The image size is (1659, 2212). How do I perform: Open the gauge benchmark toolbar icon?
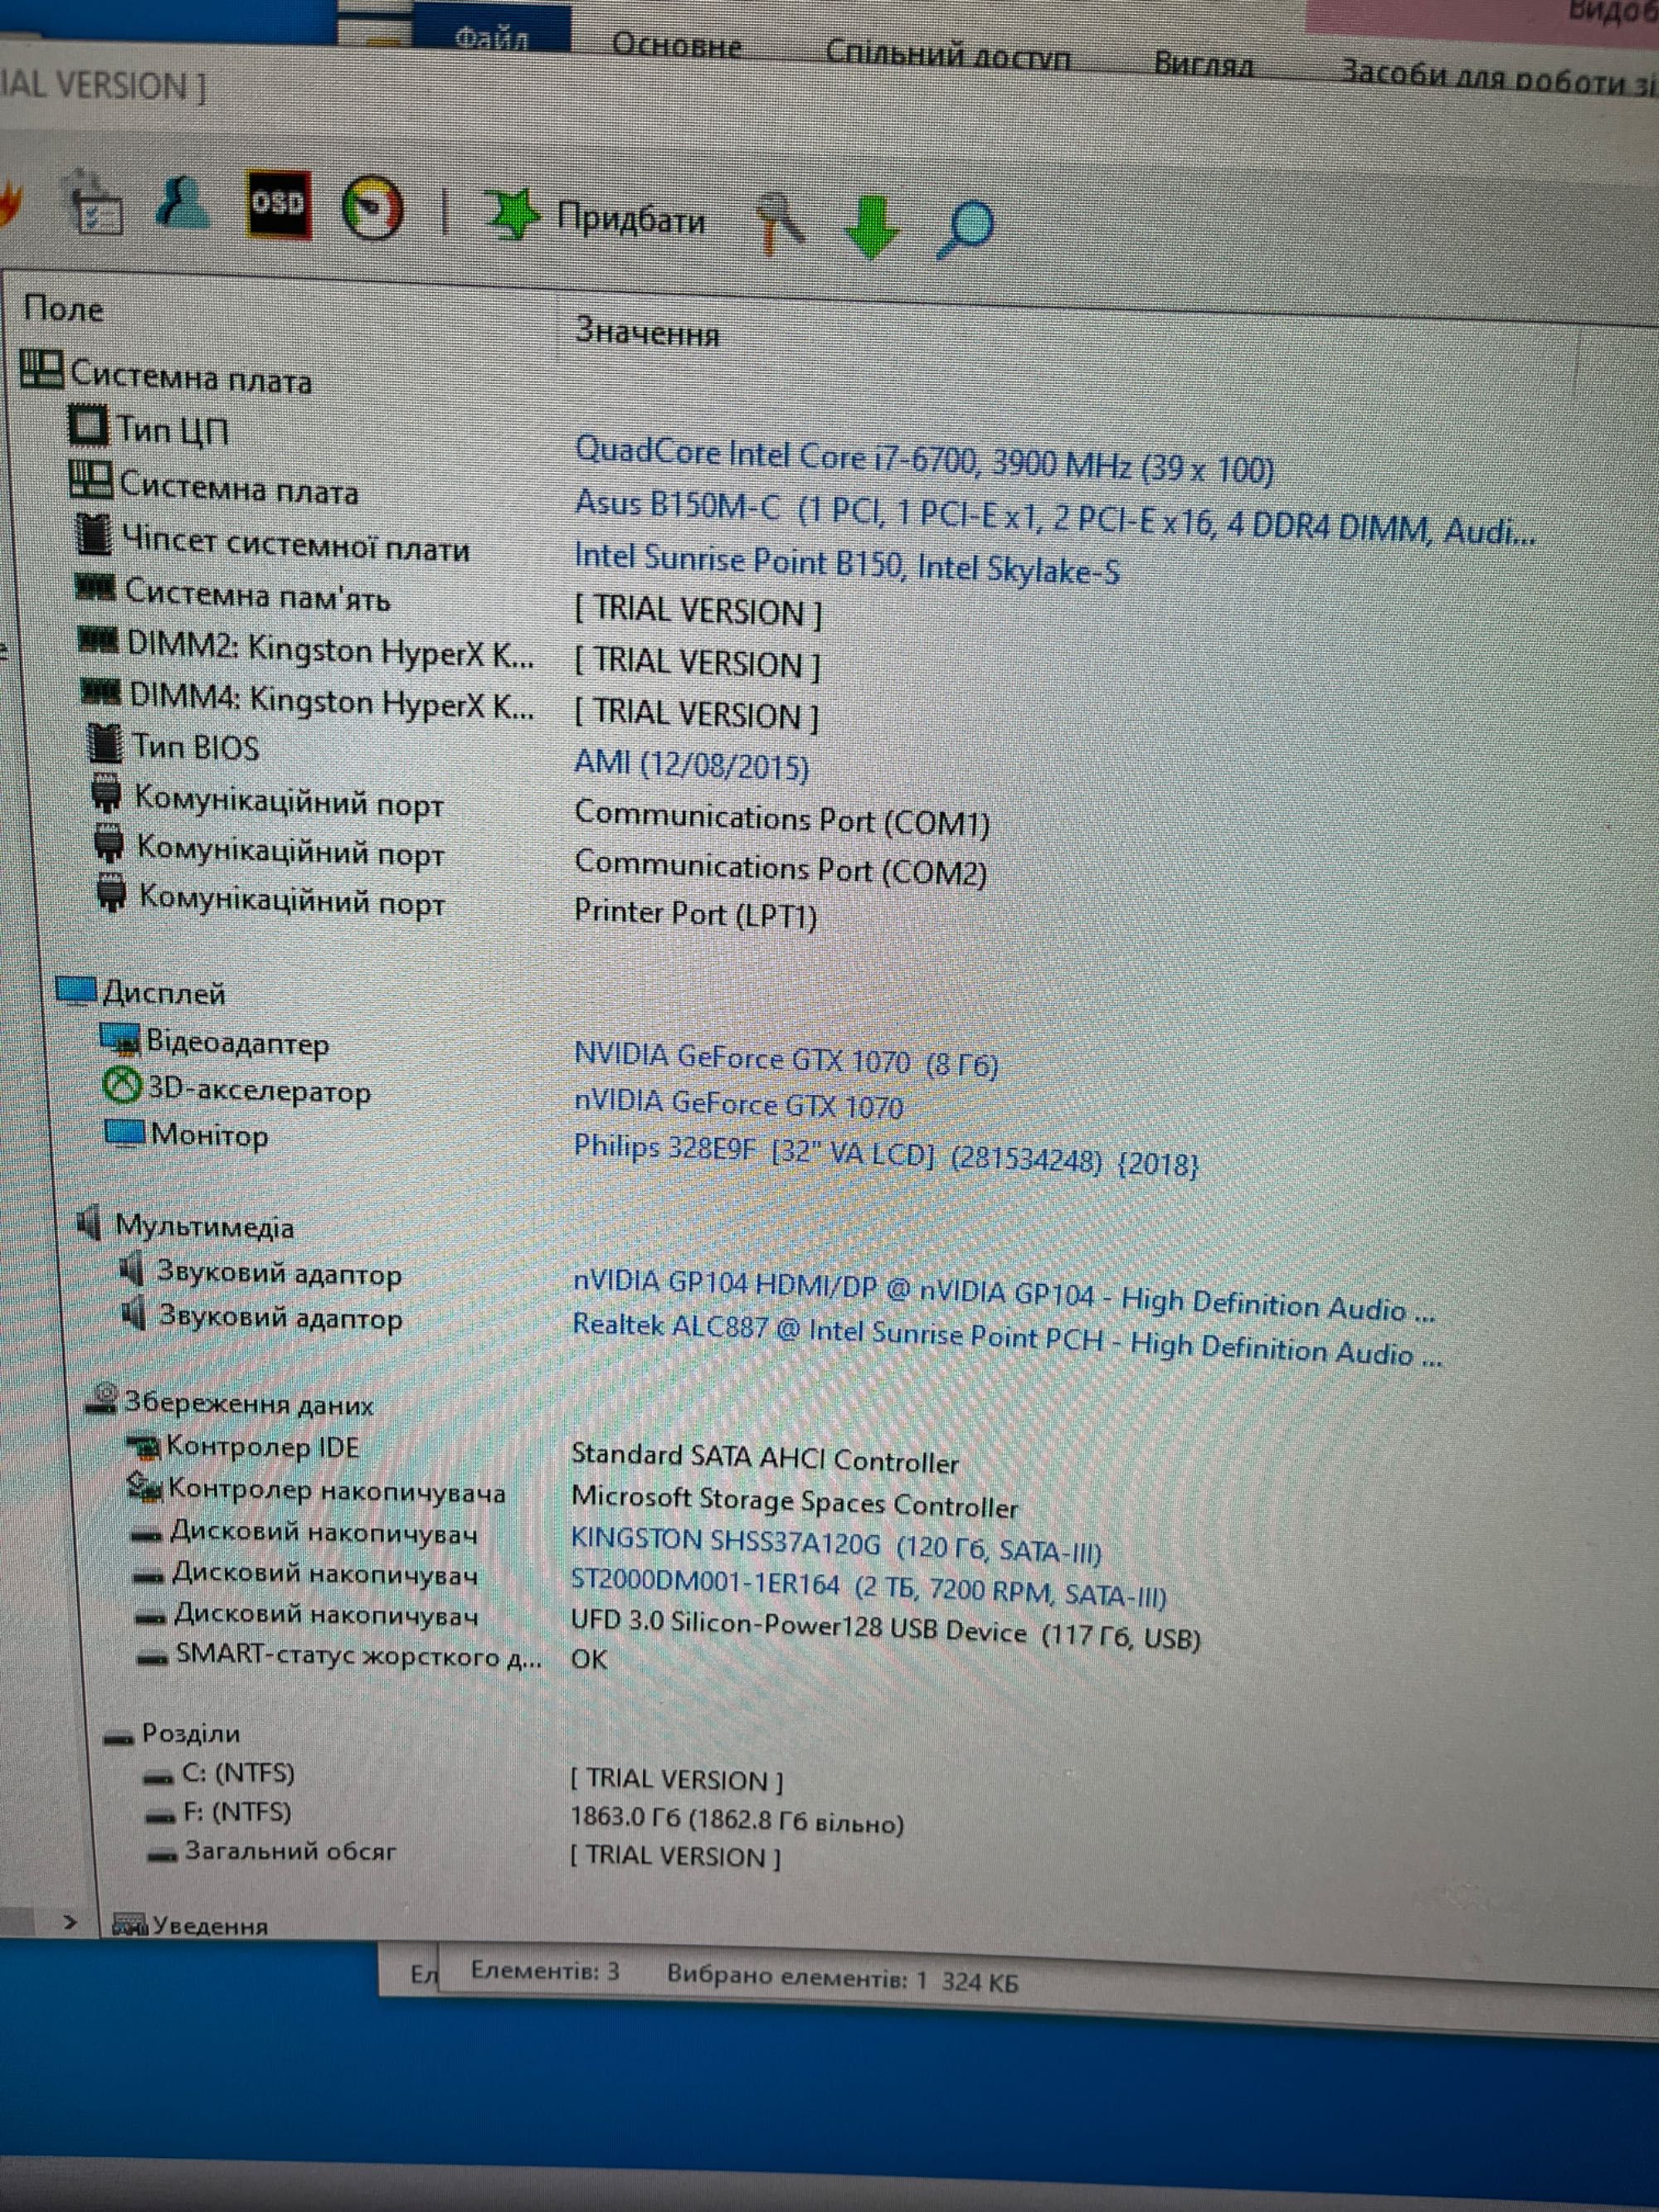pos(372,209)
